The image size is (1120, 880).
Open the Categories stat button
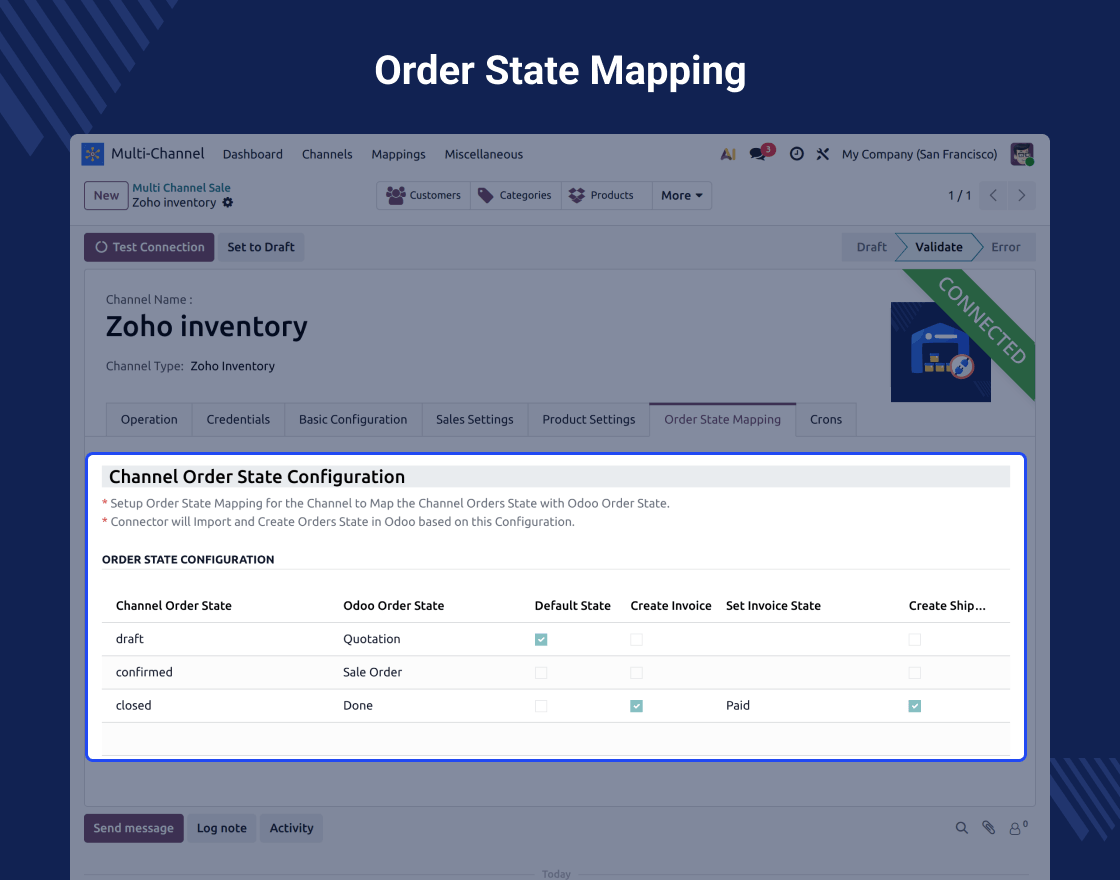516,196
